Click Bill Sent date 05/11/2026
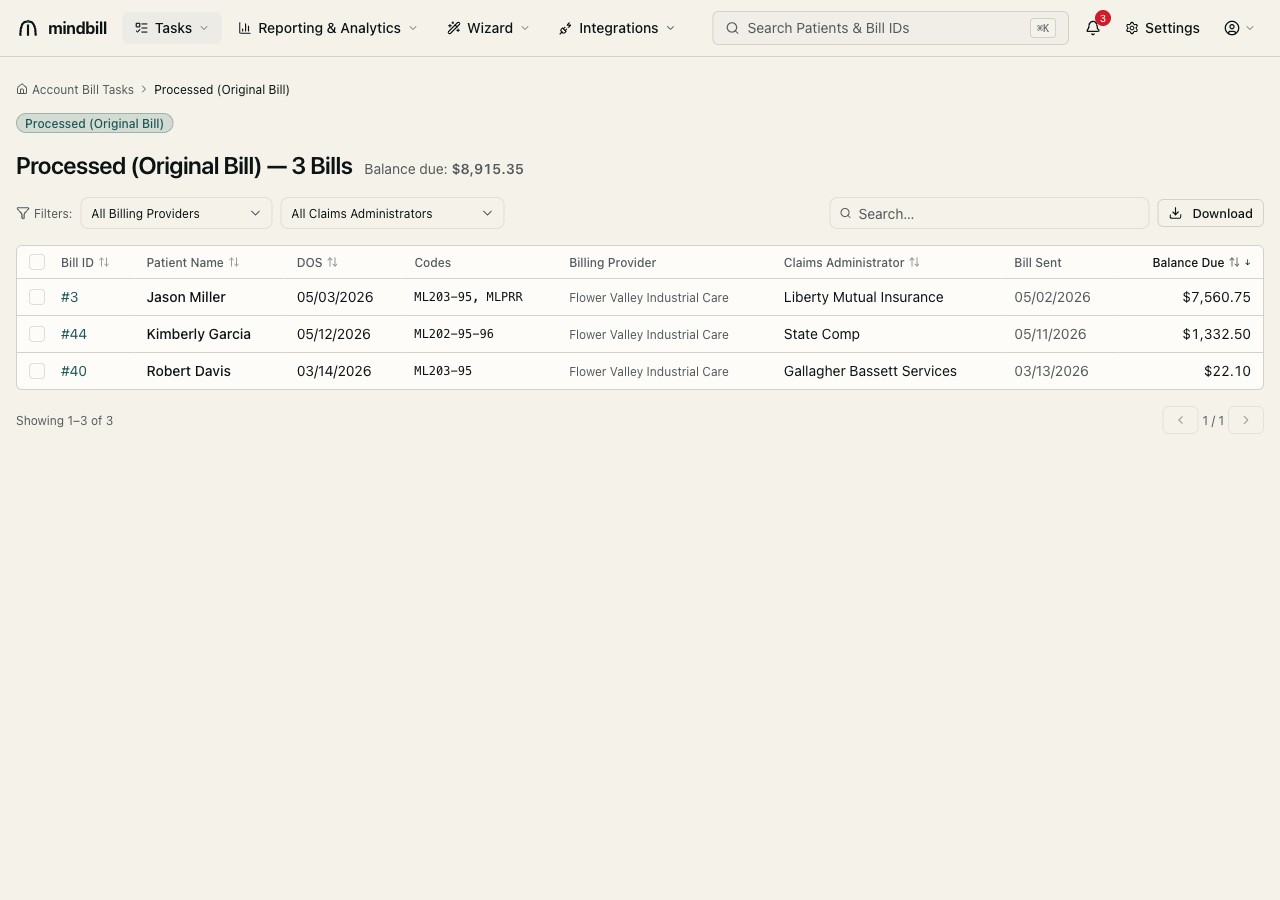The width and height of the screenshot is (1280, 900). tap(1052, 334)
